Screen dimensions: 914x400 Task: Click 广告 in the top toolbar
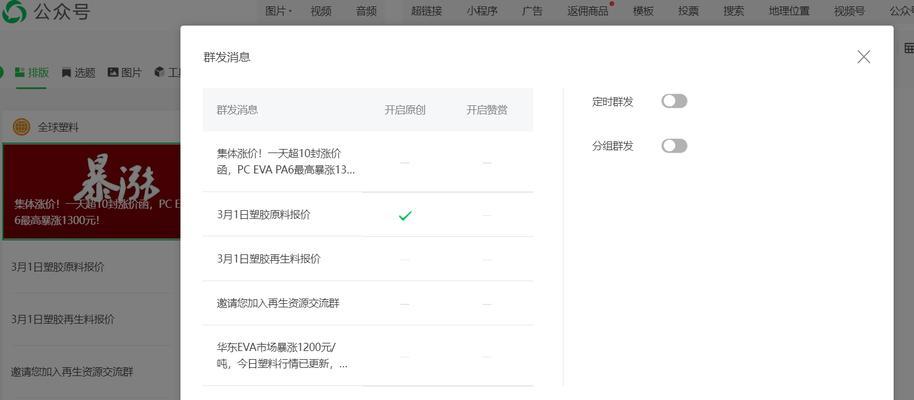(x=532, y=10)
